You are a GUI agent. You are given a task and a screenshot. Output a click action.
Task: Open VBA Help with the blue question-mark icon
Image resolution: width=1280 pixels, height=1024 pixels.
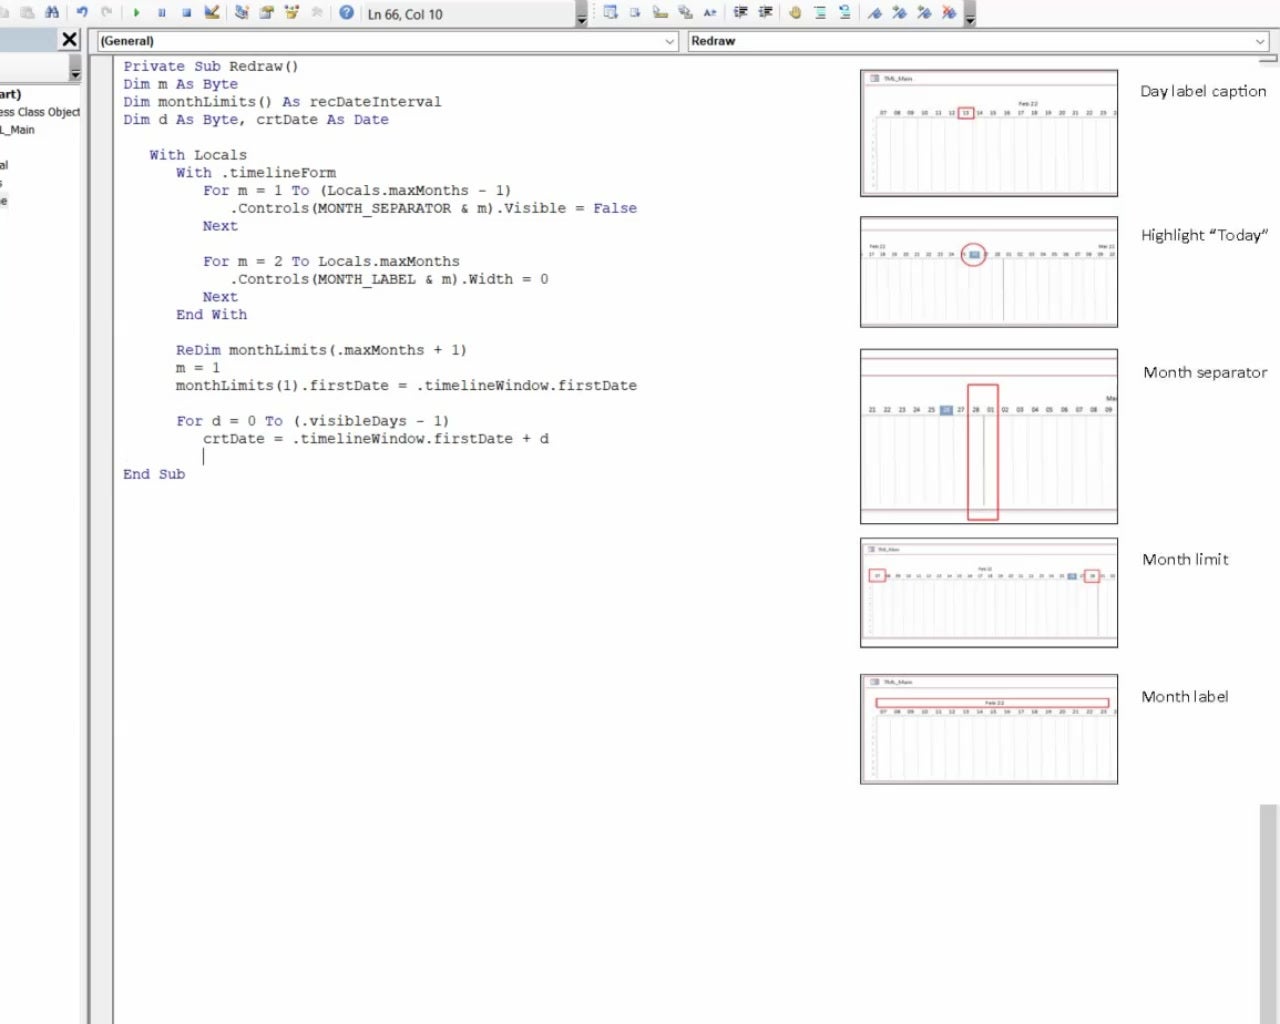(x=347, y=13)
